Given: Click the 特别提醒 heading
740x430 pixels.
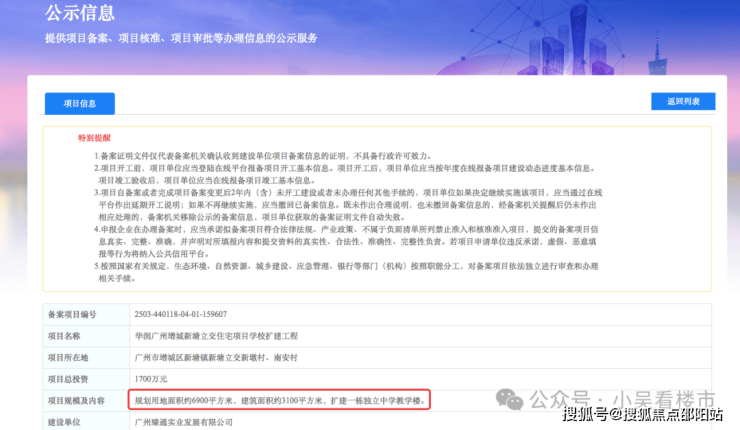Looking at the screenshot, I should pyautogui.click(x=94, y=137).
